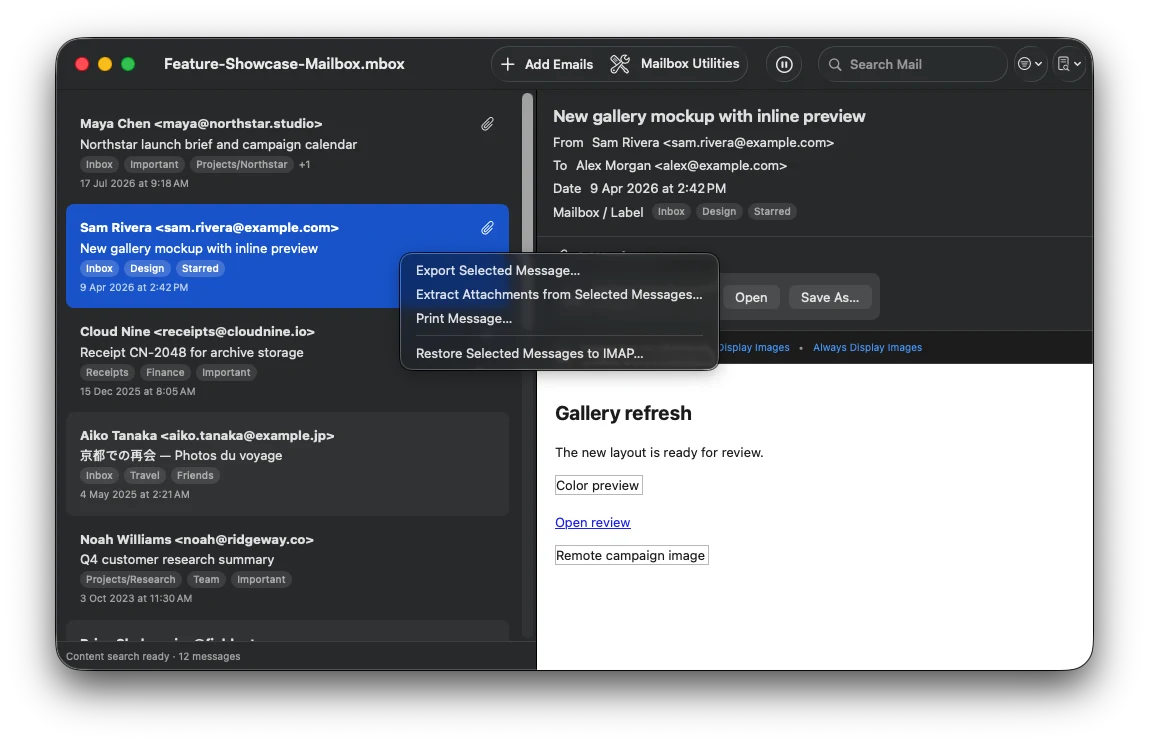
Task: Click the pause indexing button
Action: click(784, 65)
